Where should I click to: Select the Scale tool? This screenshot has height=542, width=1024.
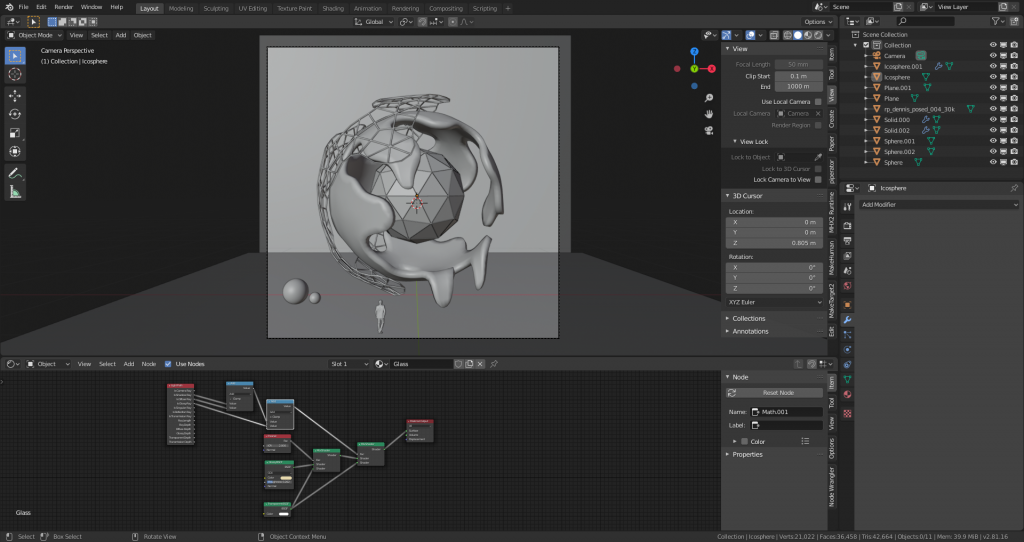[x=14, y=133]
